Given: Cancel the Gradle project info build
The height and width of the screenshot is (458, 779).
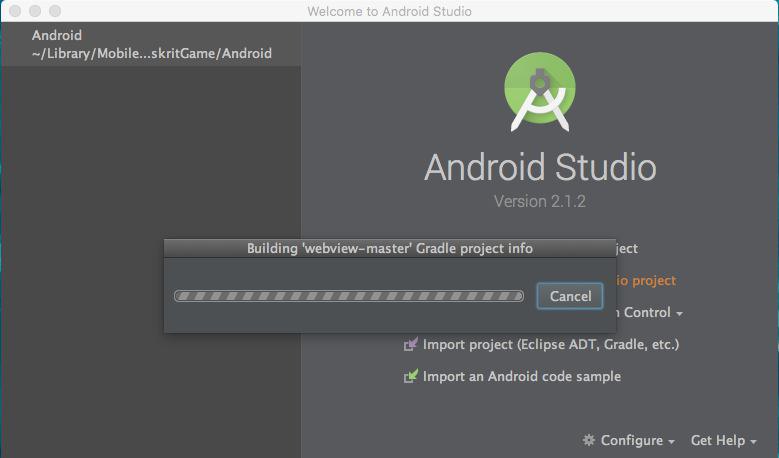Looking at the screenshot, I should click(x=570, y=296).
